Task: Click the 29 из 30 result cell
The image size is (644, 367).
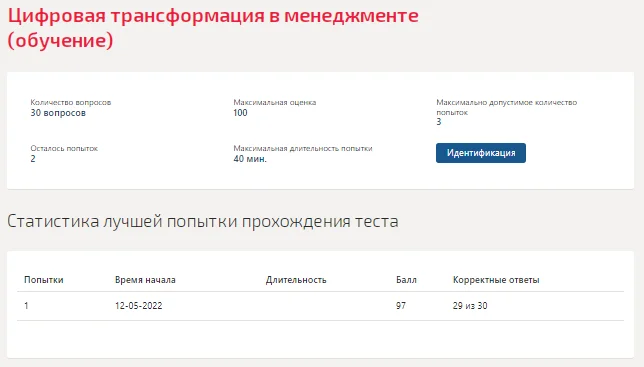Action: 470,306
